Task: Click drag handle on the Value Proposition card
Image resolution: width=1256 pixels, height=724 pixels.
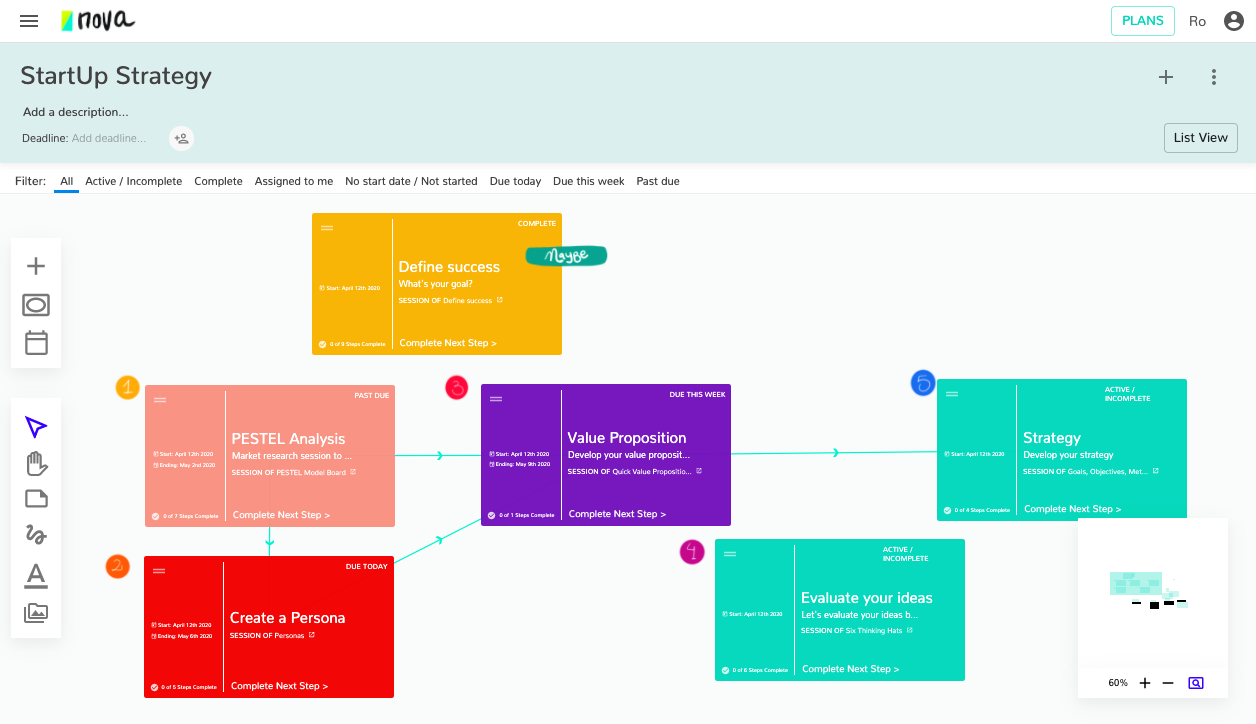Action: click(496, 399)
